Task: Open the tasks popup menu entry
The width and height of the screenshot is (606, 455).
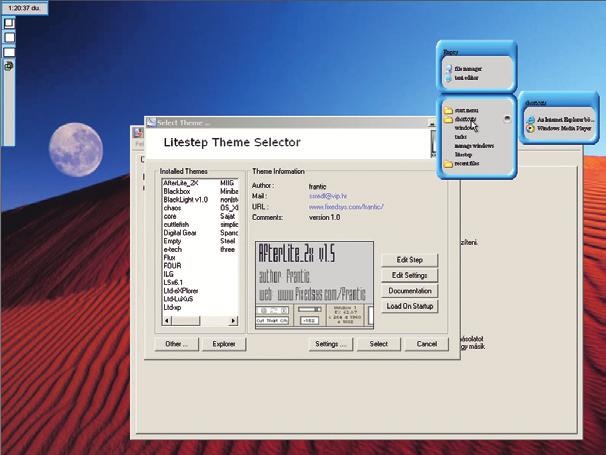Action: (x=461, y=137)
